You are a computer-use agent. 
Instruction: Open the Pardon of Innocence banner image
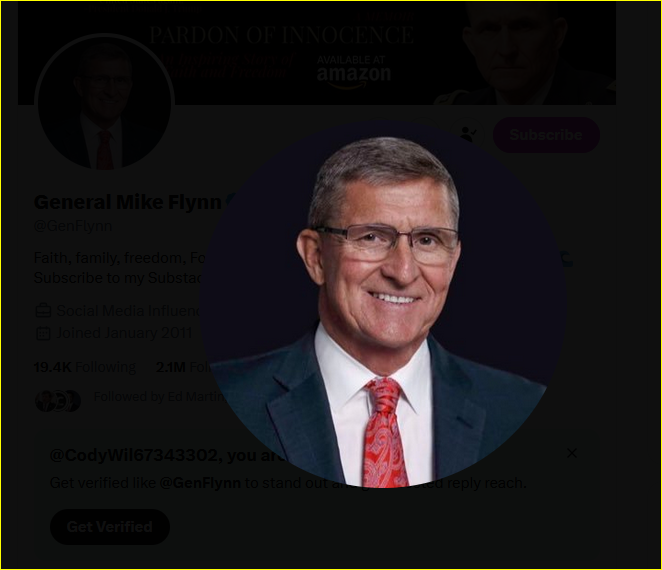(x=317, y=53)
